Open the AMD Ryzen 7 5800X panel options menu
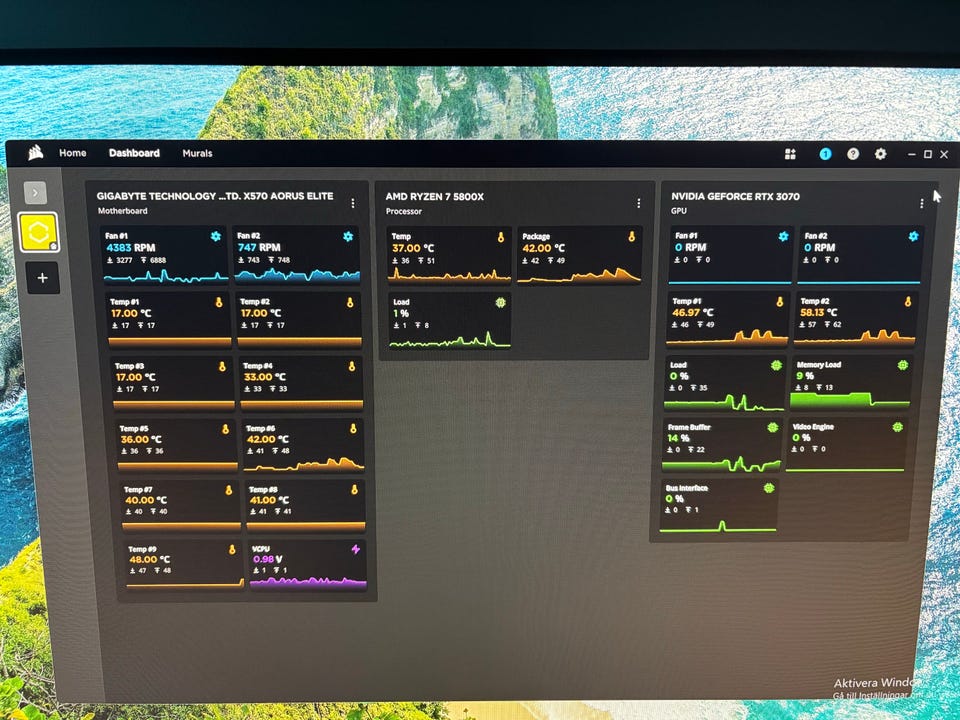Screen dimensions: 960x720 (638, 203)
